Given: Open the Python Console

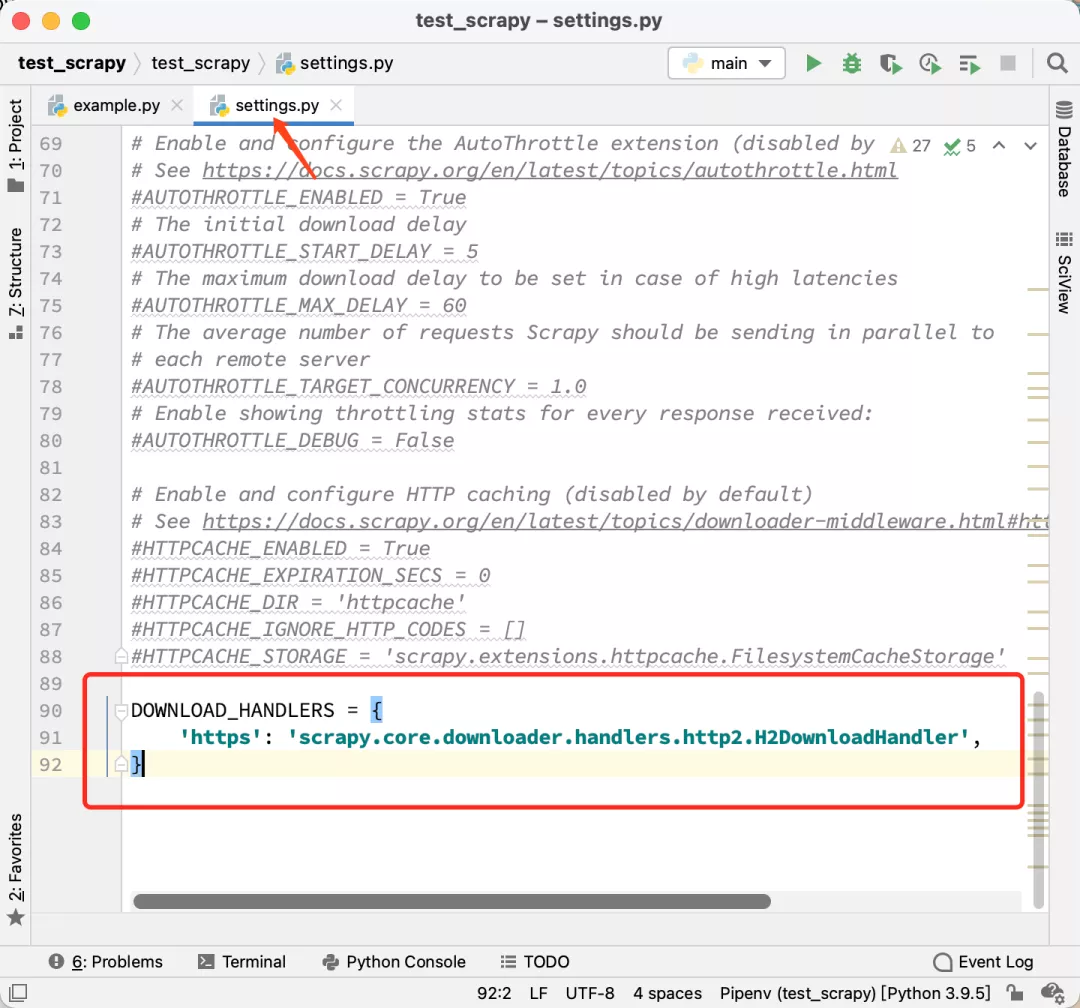Looking at the screenshot, I should [x=394, y=962].
